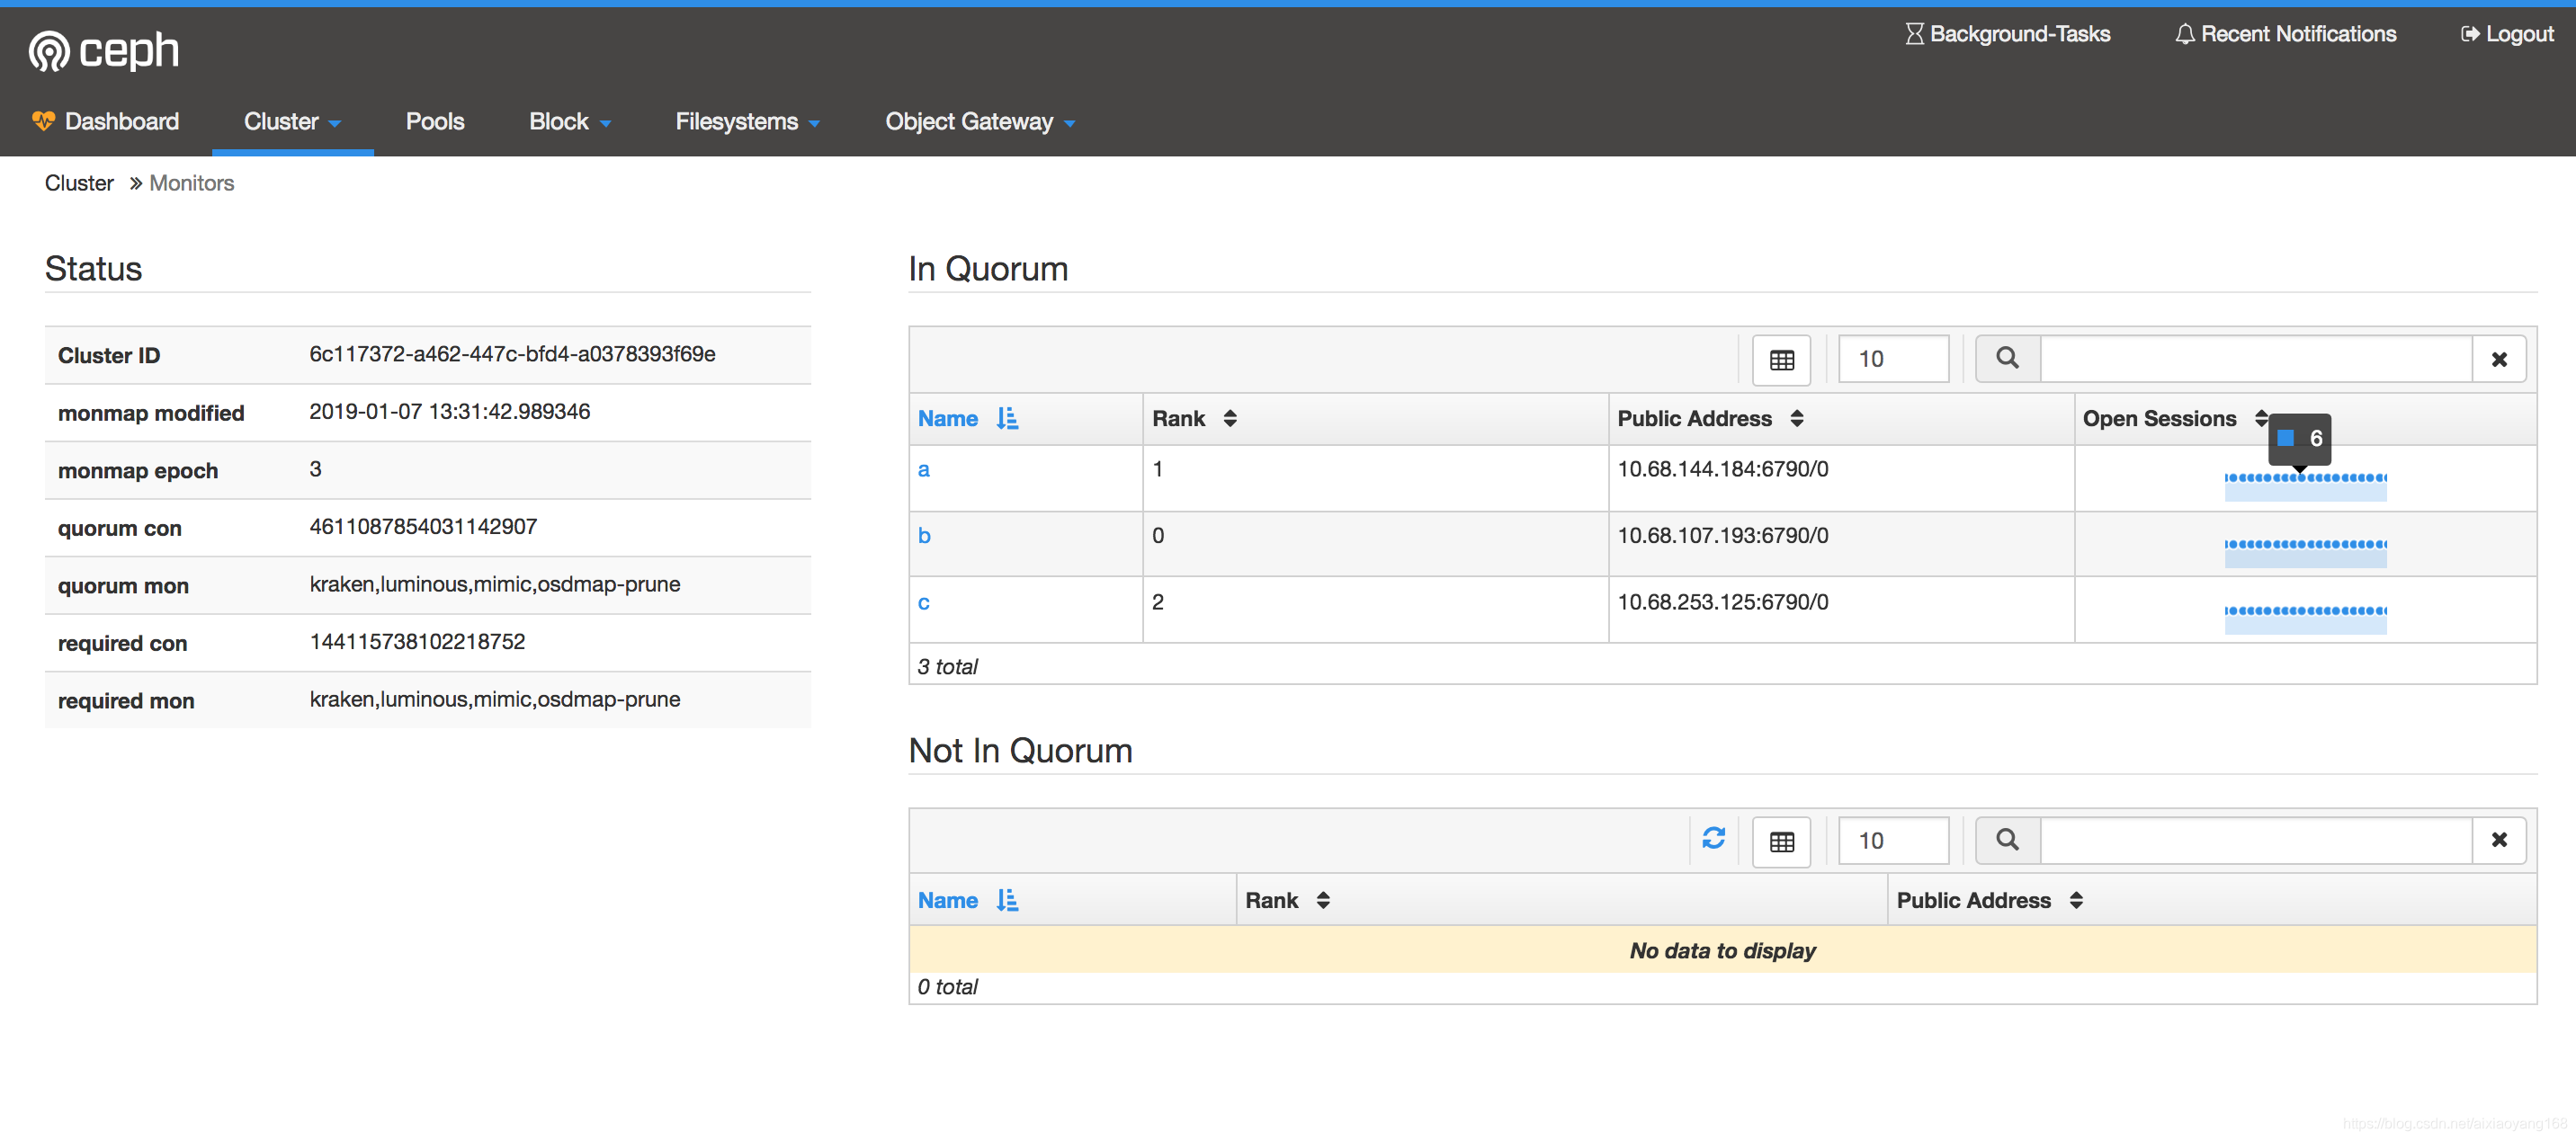This screenshot has height=1140, width=2576.
Task: Click monitor link 'a' in Quorum table
Action: 925,470
